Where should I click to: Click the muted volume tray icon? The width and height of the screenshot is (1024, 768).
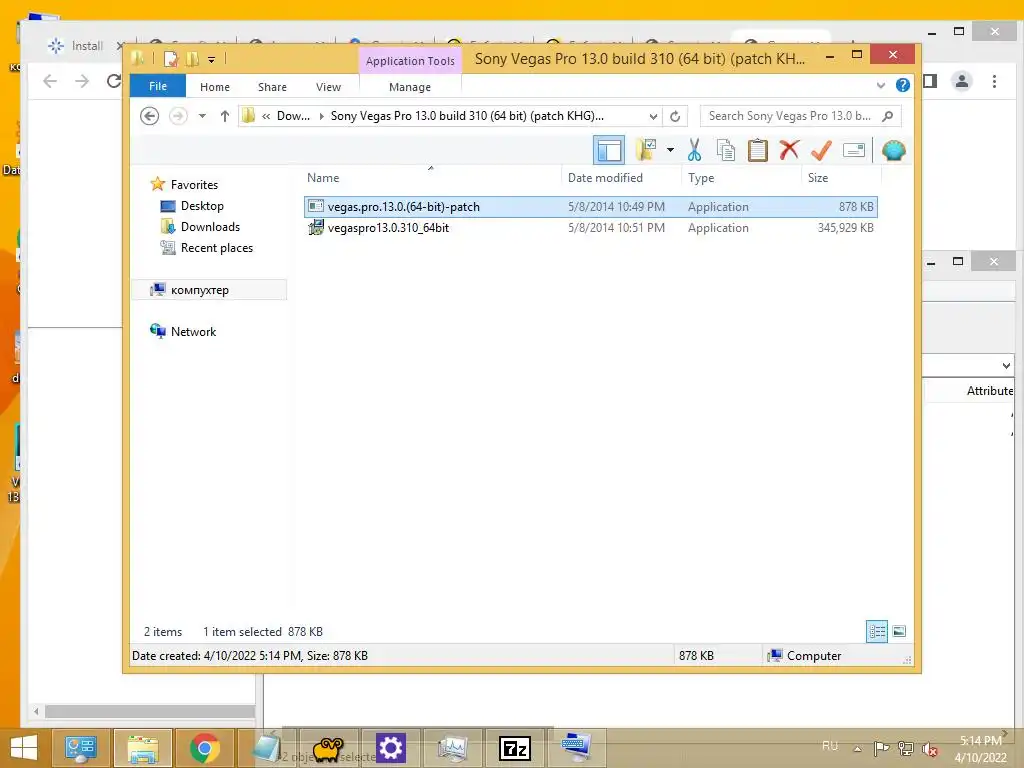929,748
